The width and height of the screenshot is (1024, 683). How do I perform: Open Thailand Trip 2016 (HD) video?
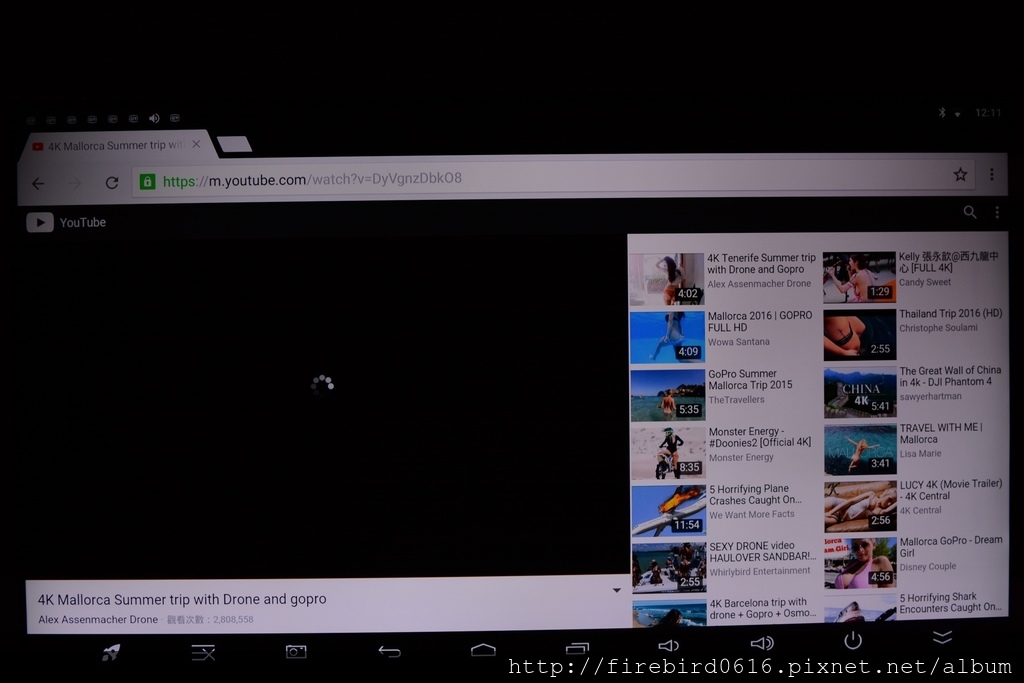pyautogui.click(x=950, y=313)
